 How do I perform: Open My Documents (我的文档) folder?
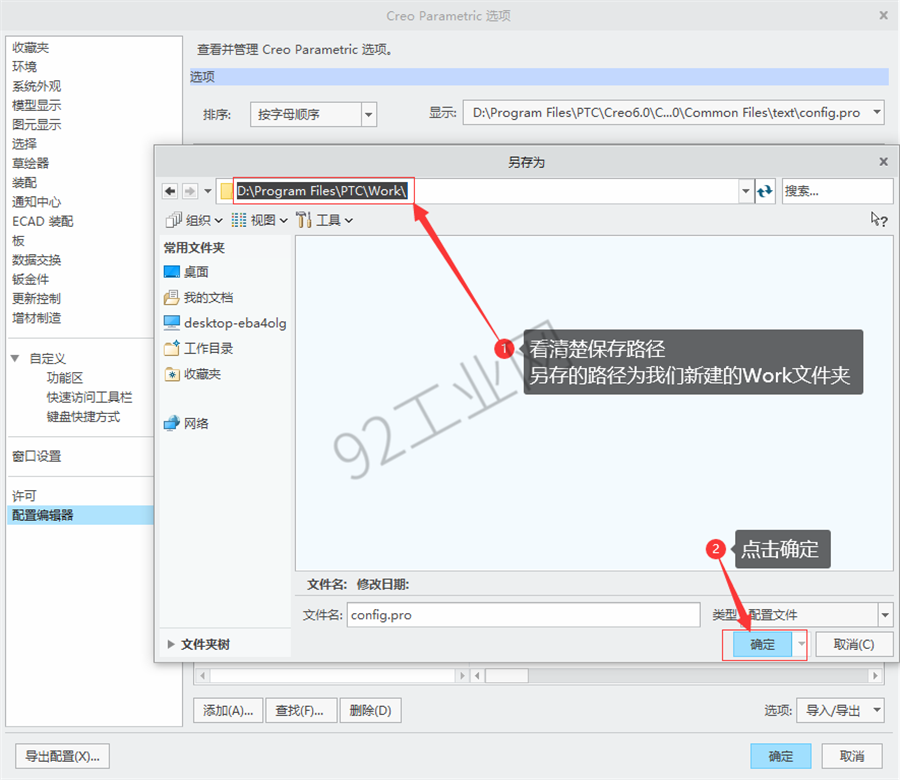coord(199,297)
